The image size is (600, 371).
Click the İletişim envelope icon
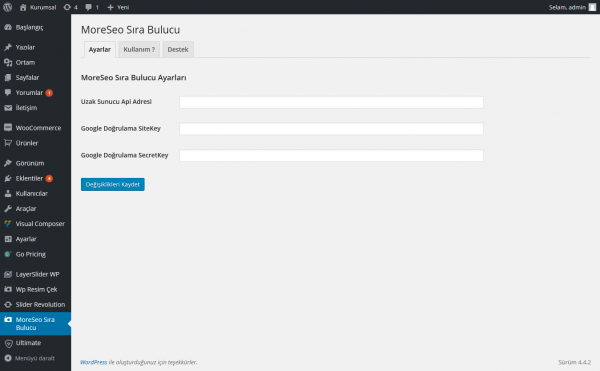[x=8, y=108]
